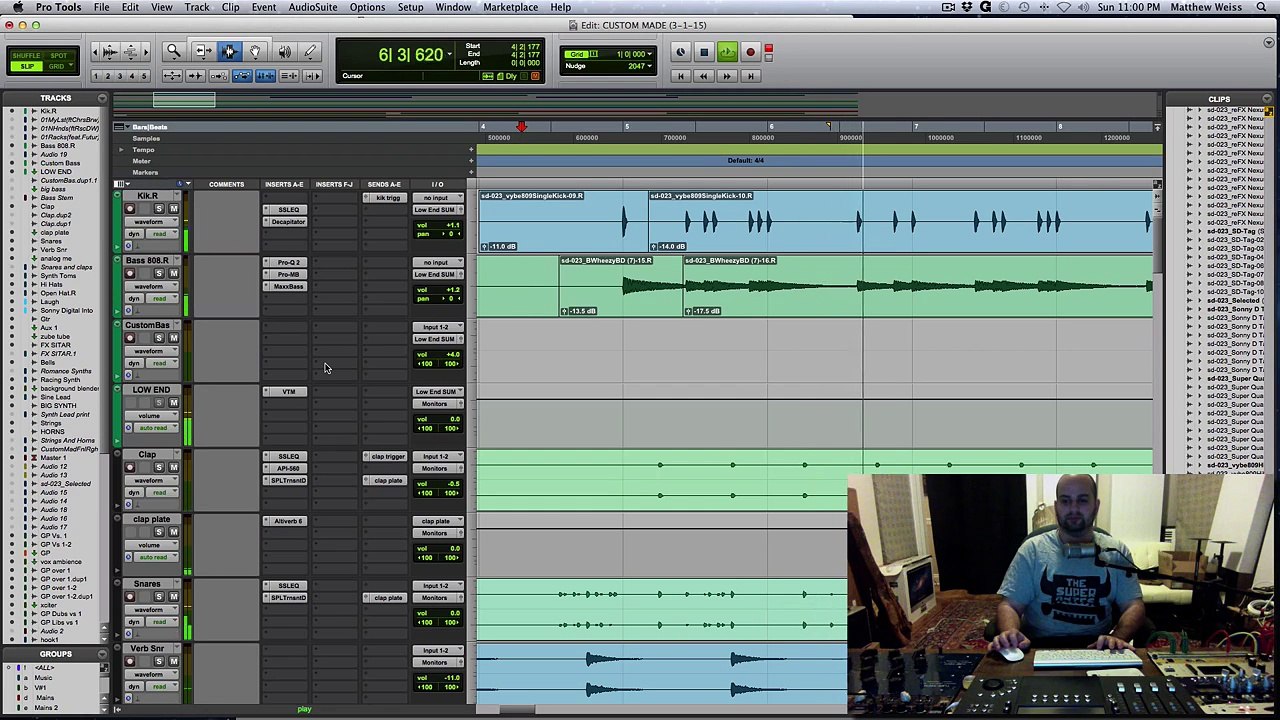Screen dimensions: 1280x720
Task: Open the Marketplace menu
Action: (511, 7)
